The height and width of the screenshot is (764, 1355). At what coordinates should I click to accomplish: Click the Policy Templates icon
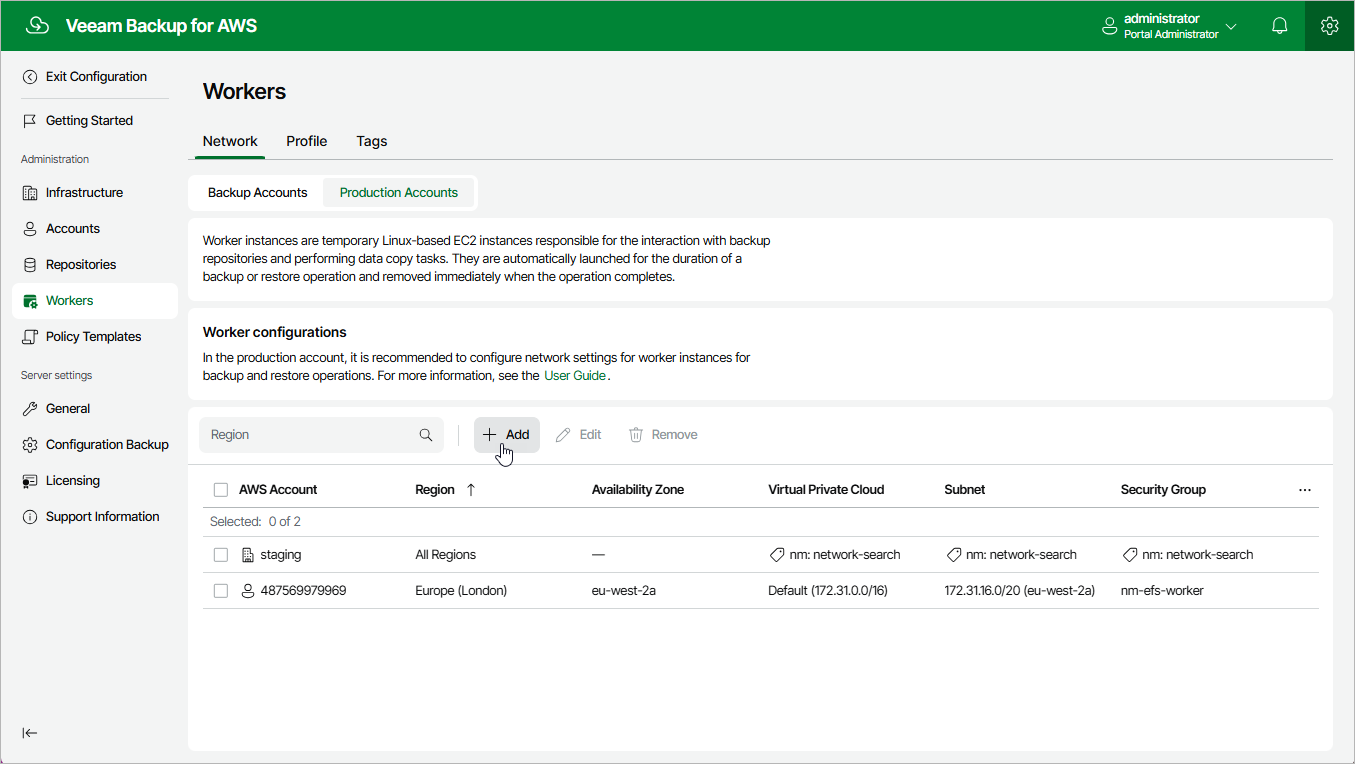[30, 337]
